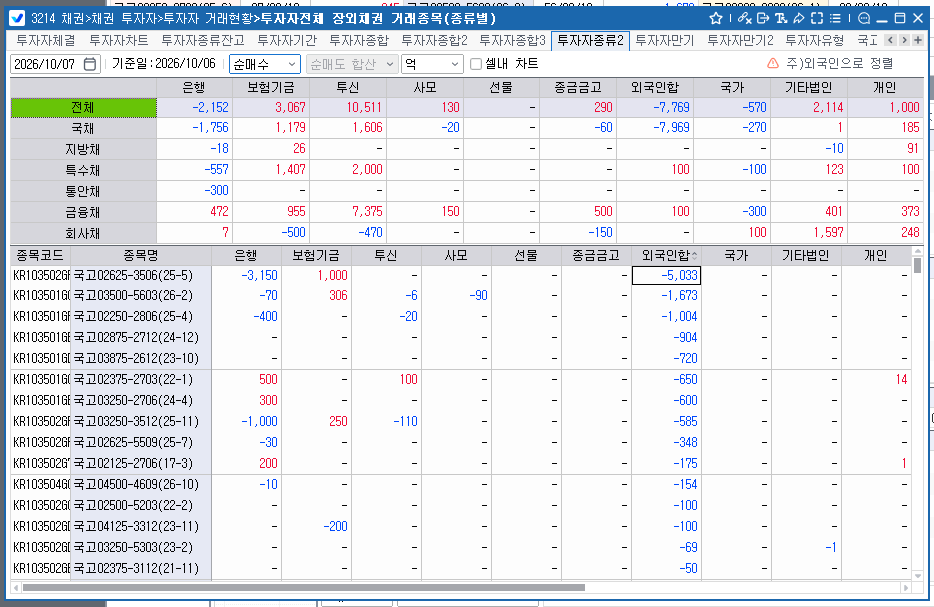The height and width of the screenshot is (607, 934).
Task: Click the orange warning triangle icon
Action: point(773,63)
